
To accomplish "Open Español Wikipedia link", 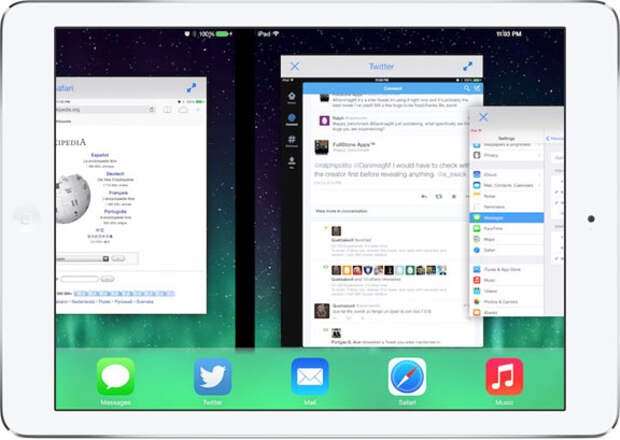I will [x=100, y=155].
